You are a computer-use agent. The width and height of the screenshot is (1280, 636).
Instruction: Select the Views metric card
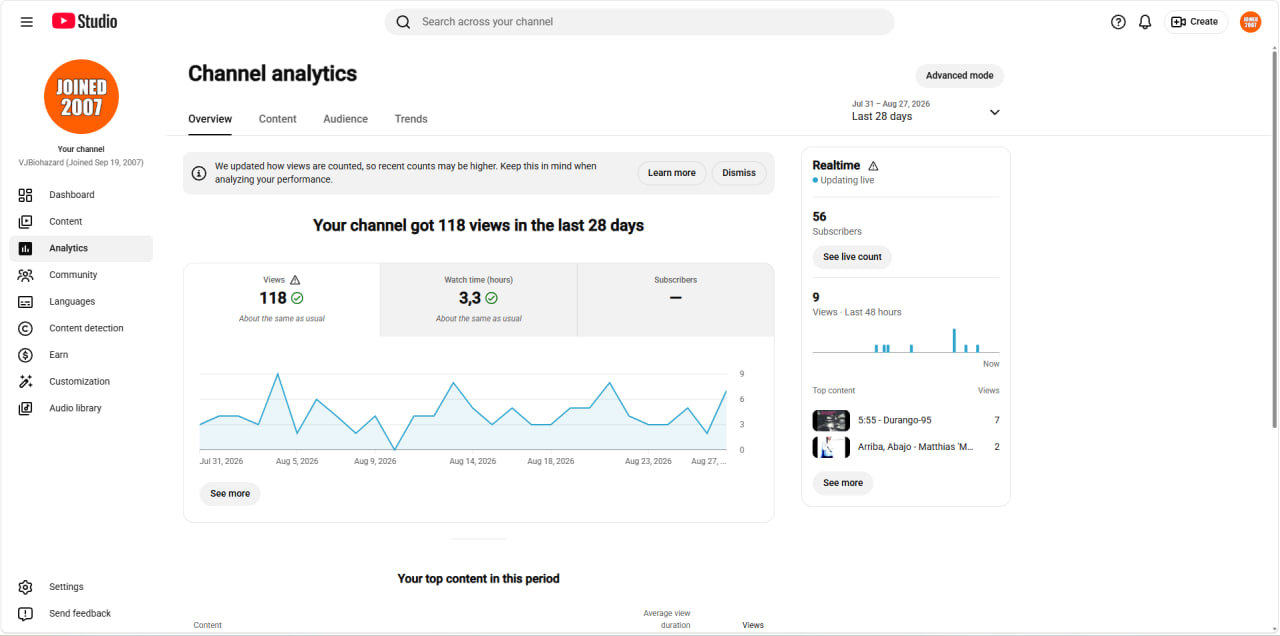tap(282, 299)
